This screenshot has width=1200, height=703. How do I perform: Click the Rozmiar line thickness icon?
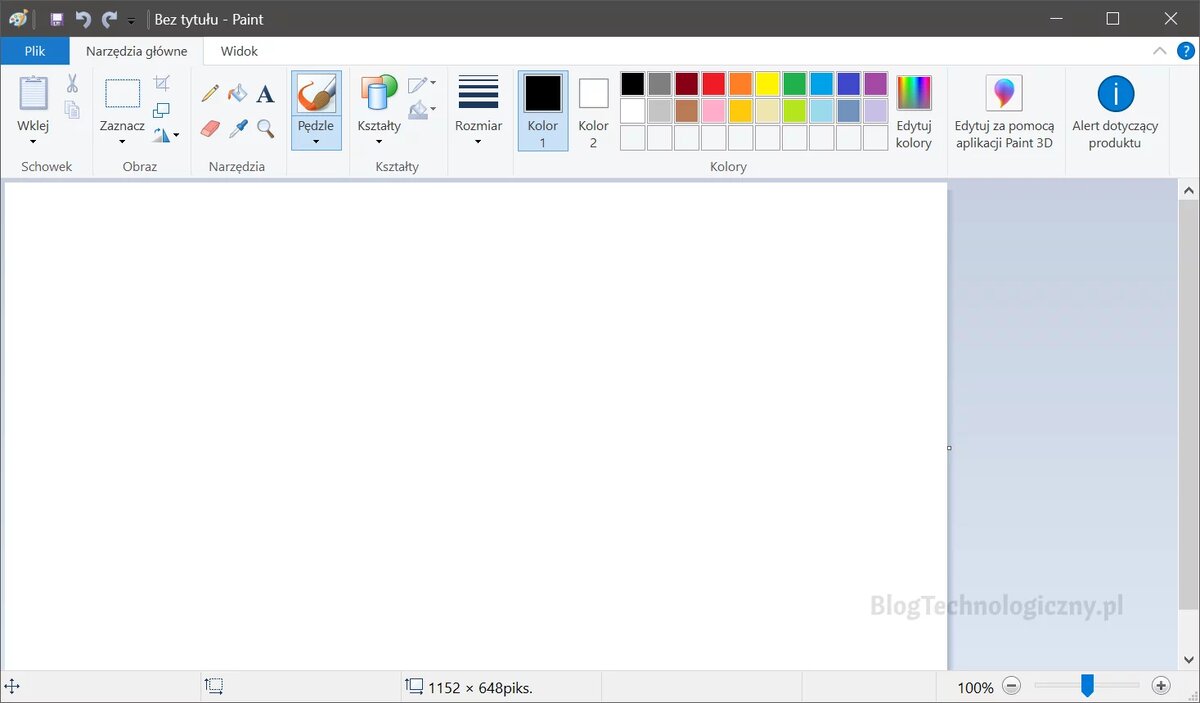(478, 91)
